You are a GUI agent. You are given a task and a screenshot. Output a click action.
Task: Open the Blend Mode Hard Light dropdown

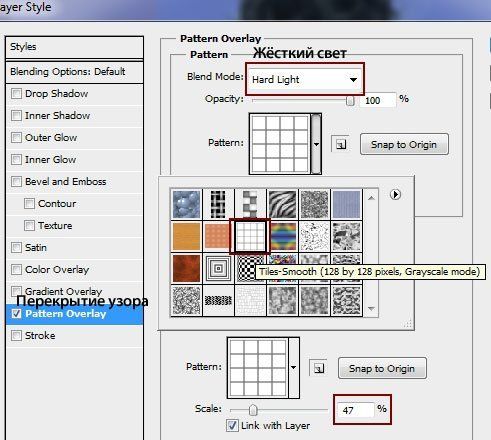tap(305, 79)
